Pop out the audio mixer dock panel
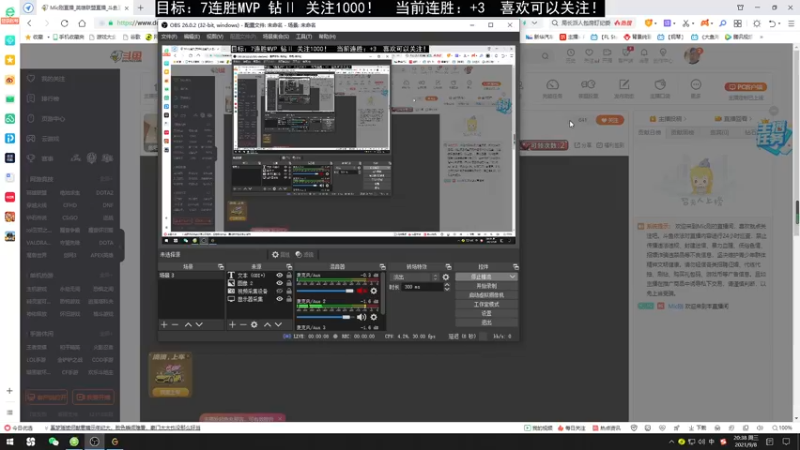Viewport: 800px width, 450px height. pyautogui.click(x=382, y=267)
